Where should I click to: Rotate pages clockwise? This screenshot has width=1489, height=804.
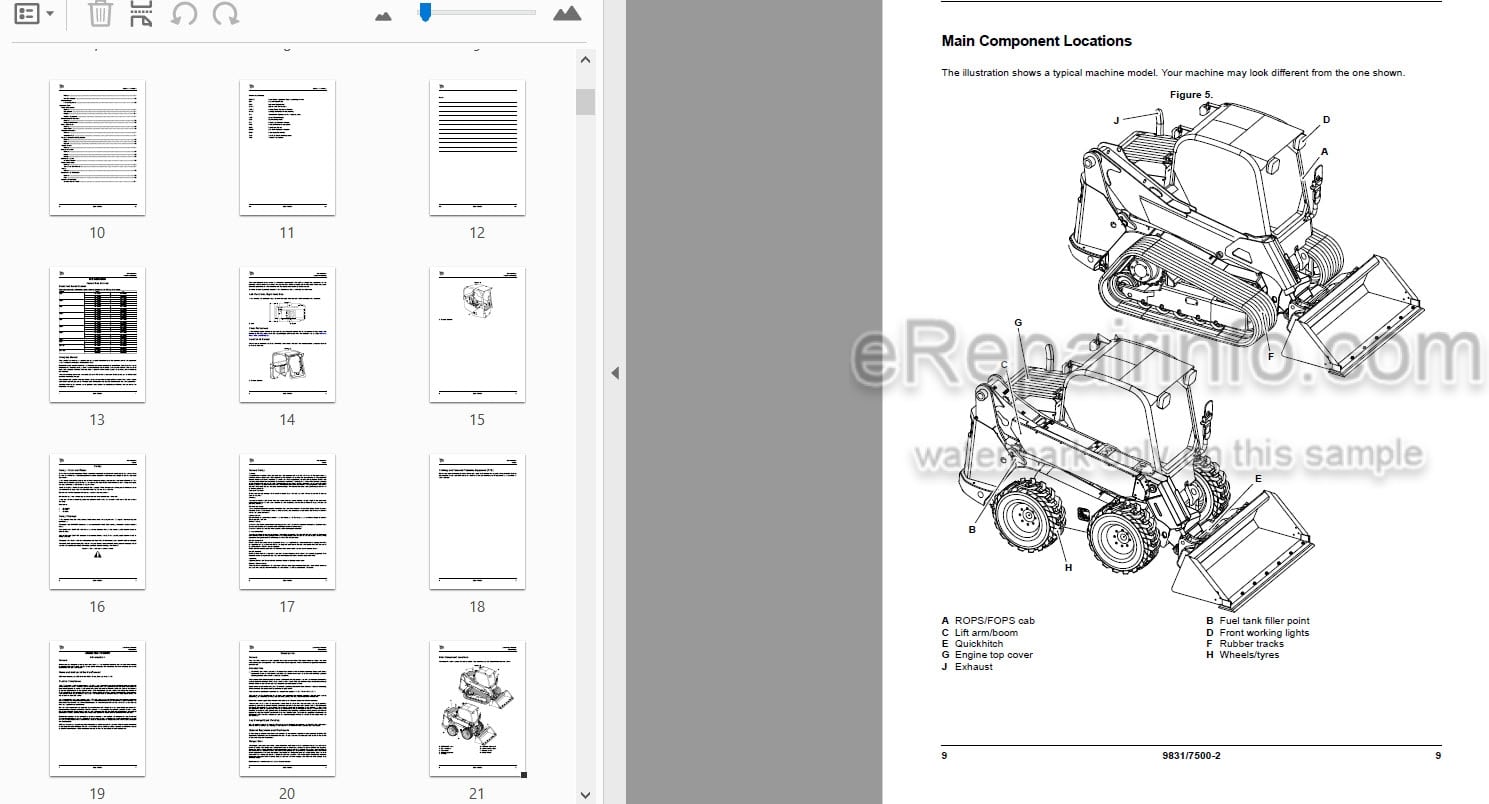(x=226, y=14)
